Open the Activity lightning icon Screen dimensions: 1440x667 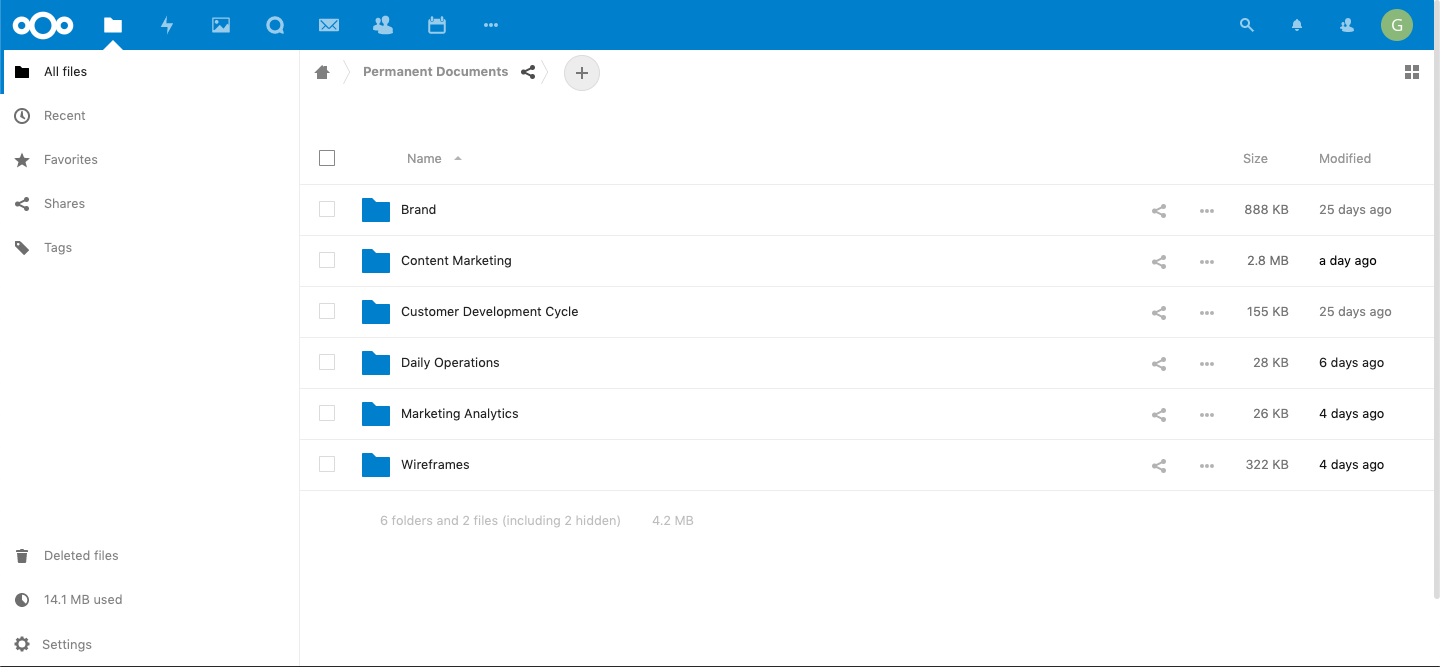[167, 25]
